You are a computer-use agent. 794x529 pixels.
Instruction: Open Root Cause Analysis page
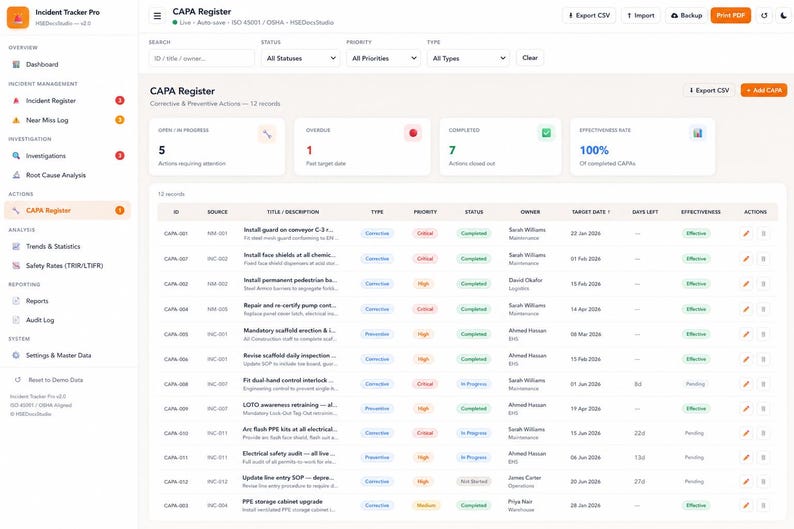pyautogui.click(x=67, y=175)
